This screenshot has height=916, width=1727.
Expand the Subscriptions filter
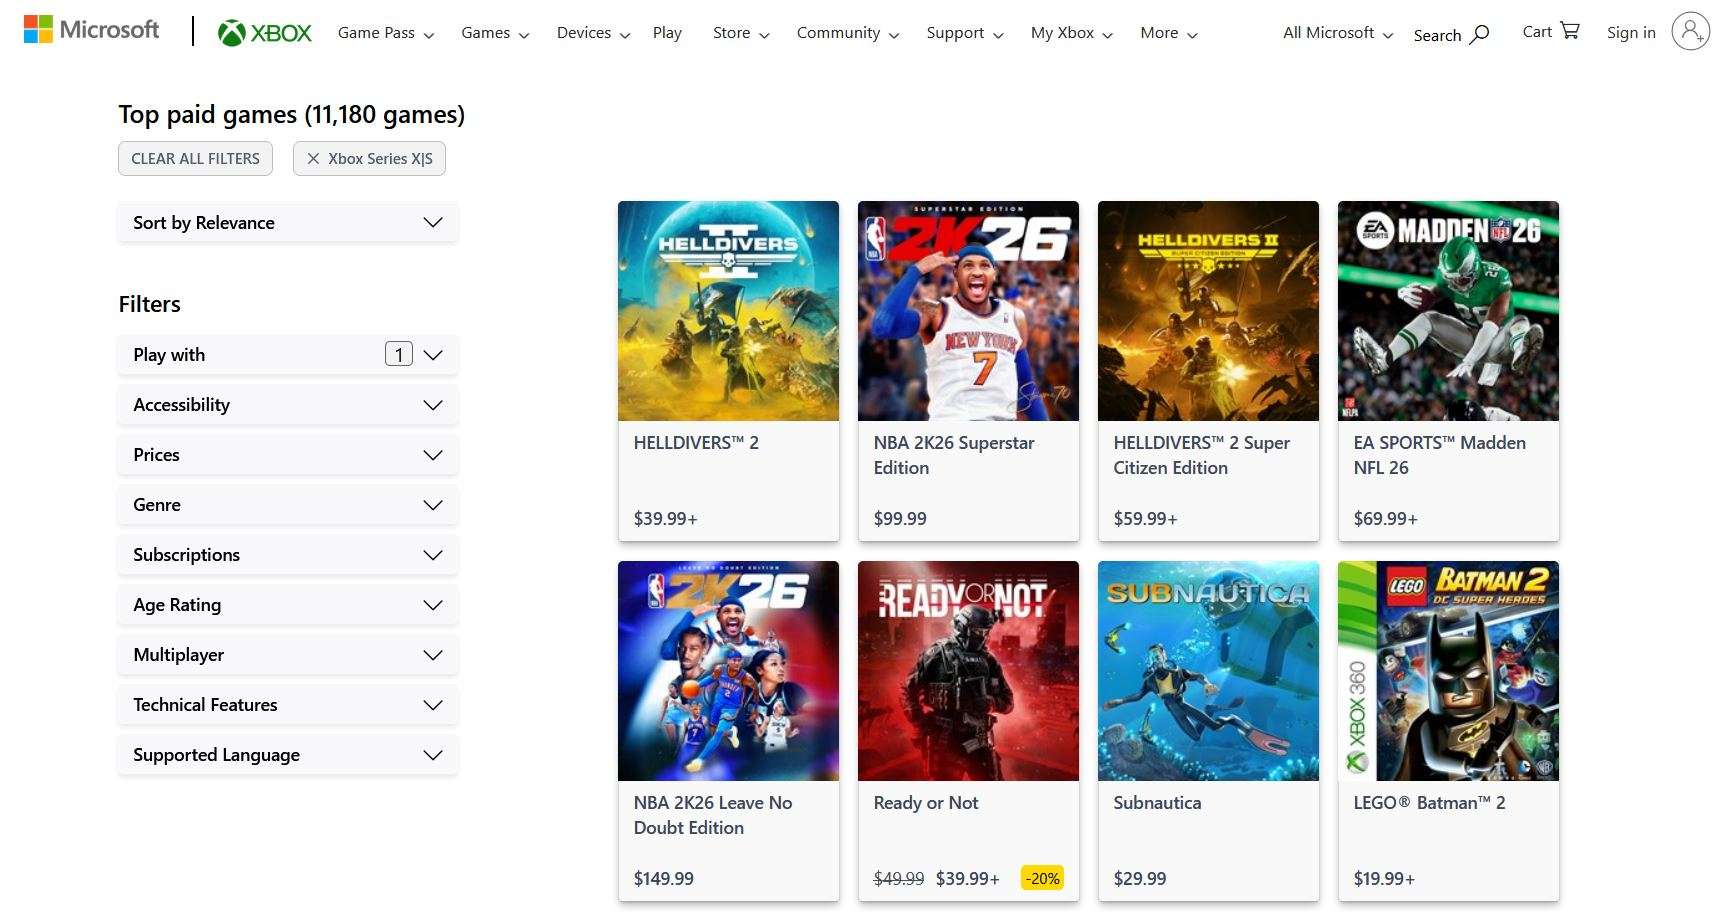[x=288, y=554]
